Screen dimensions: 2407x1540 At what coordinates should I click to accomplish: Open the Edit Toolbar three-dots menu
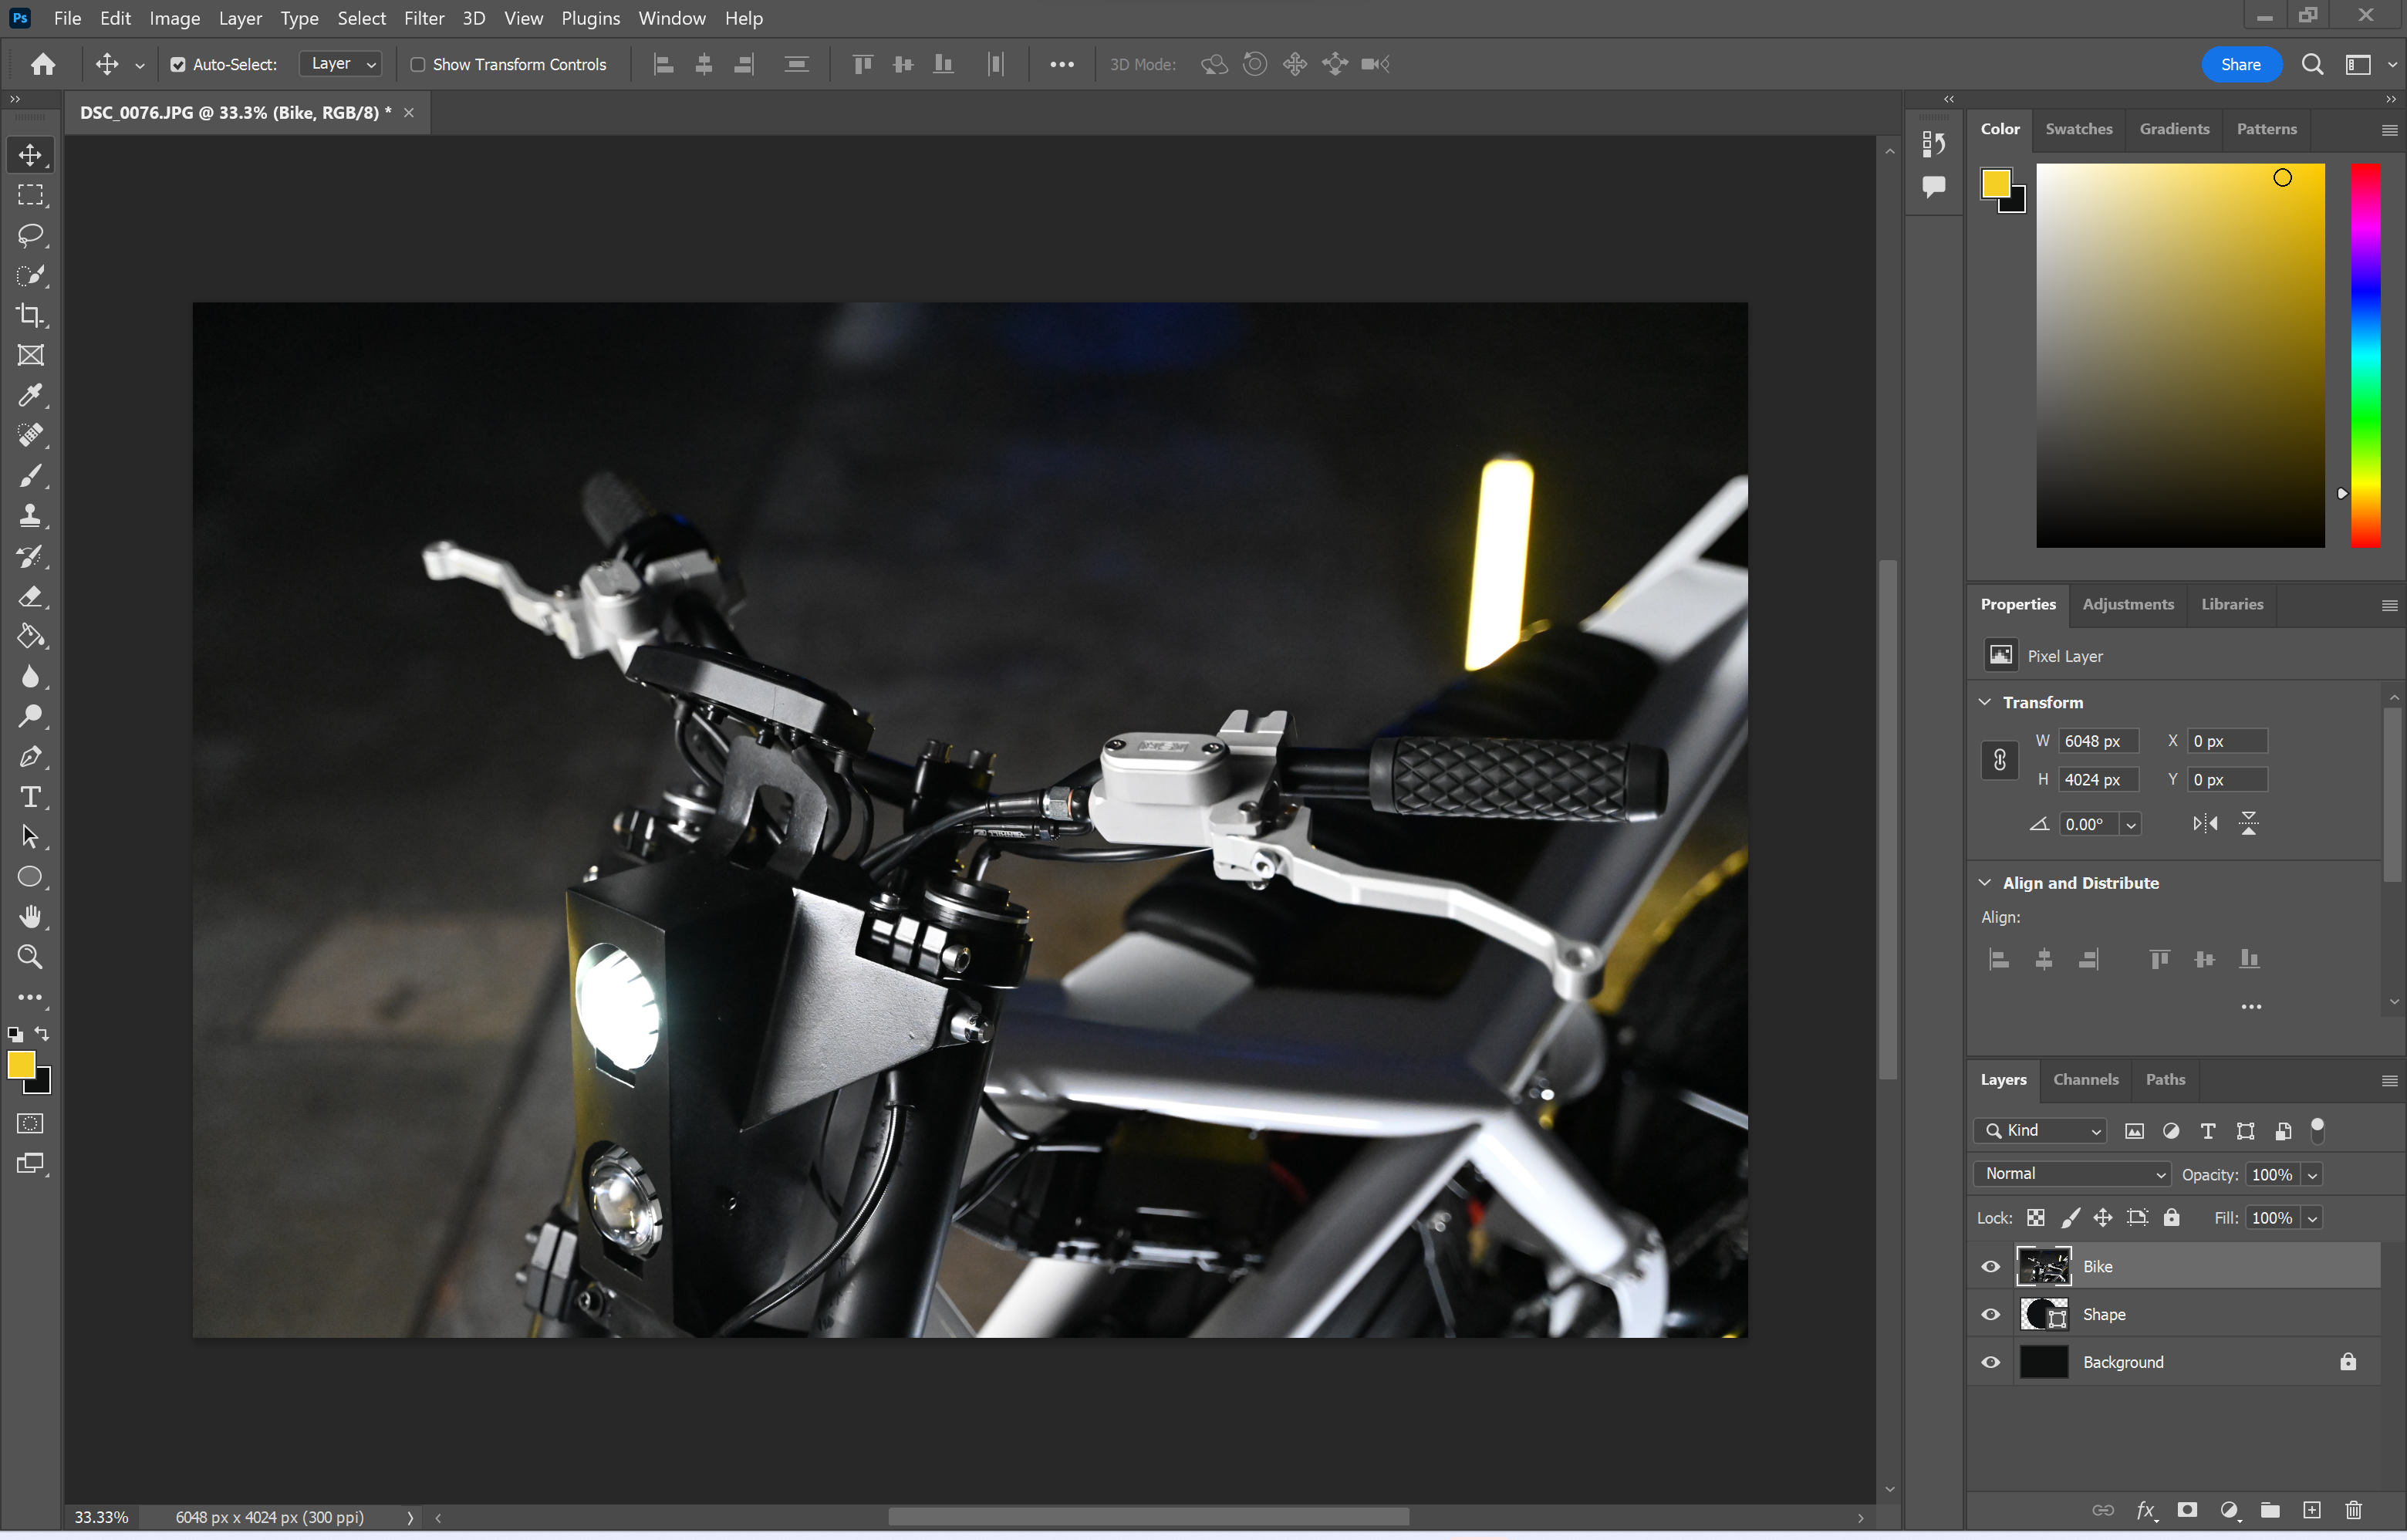(30, 997)
